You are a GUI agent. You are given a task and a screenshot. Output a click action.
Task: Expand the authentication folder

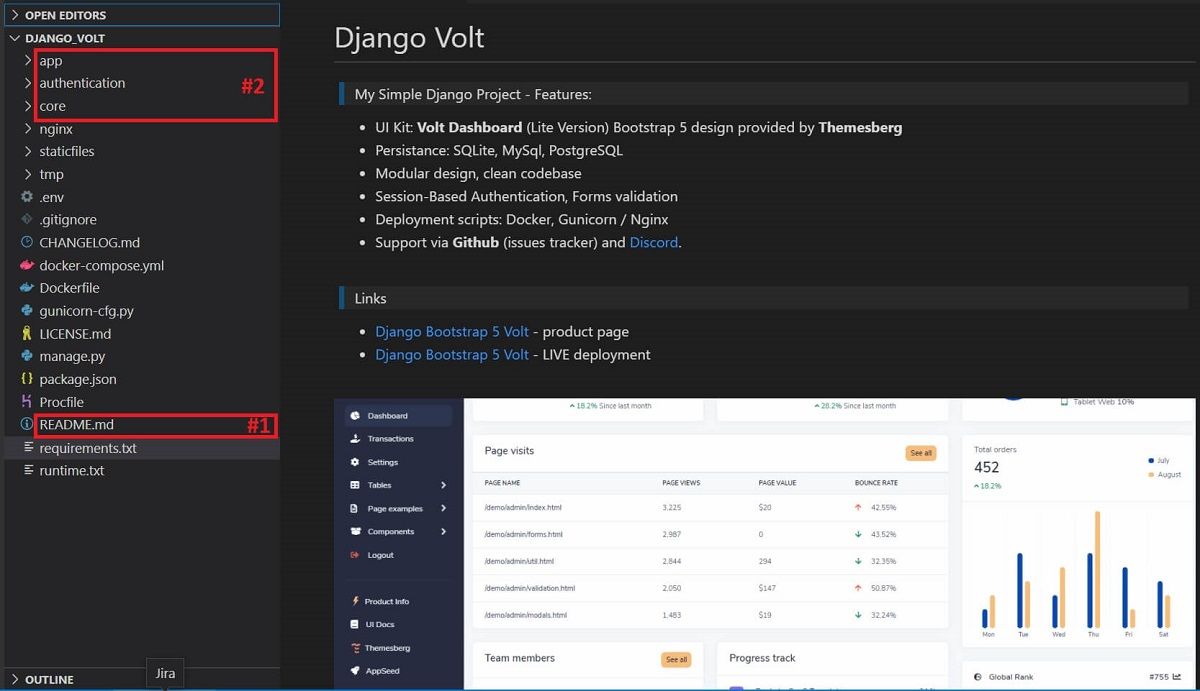28,83
